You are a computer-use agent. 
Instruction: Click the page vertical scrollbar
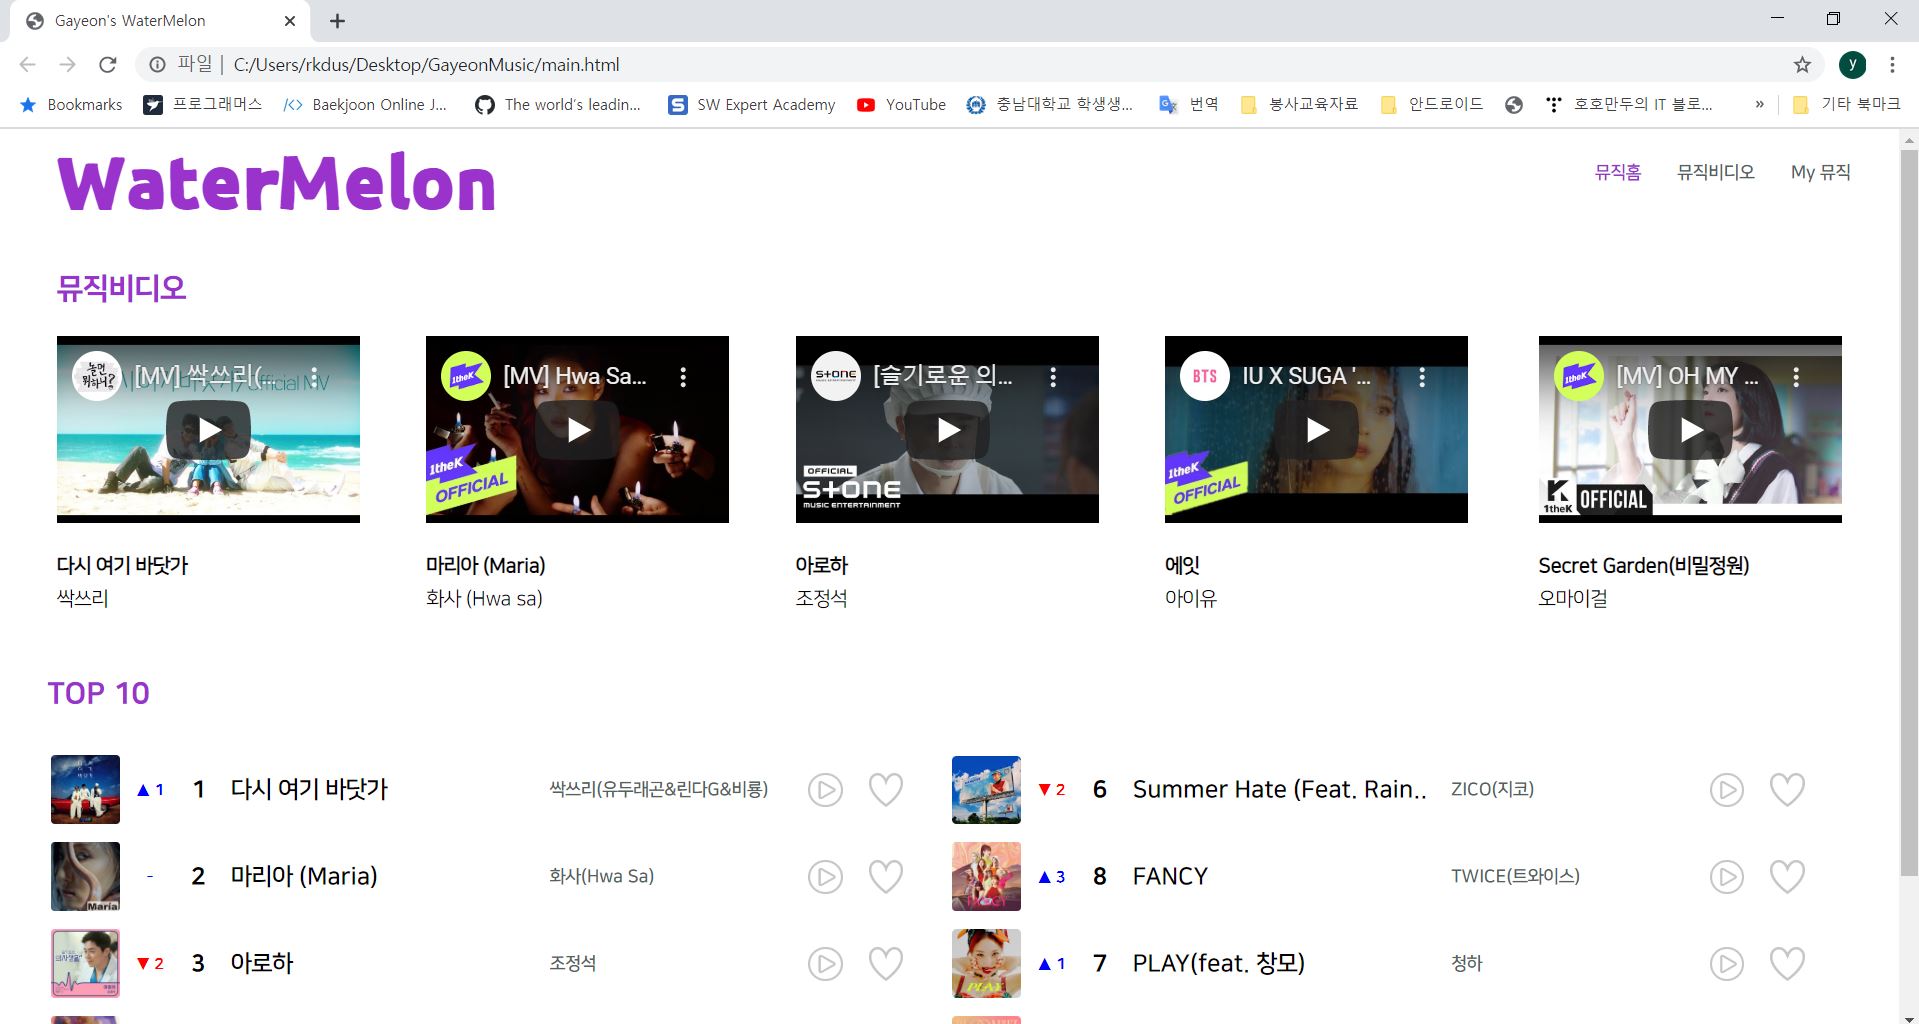[1908, 500]
